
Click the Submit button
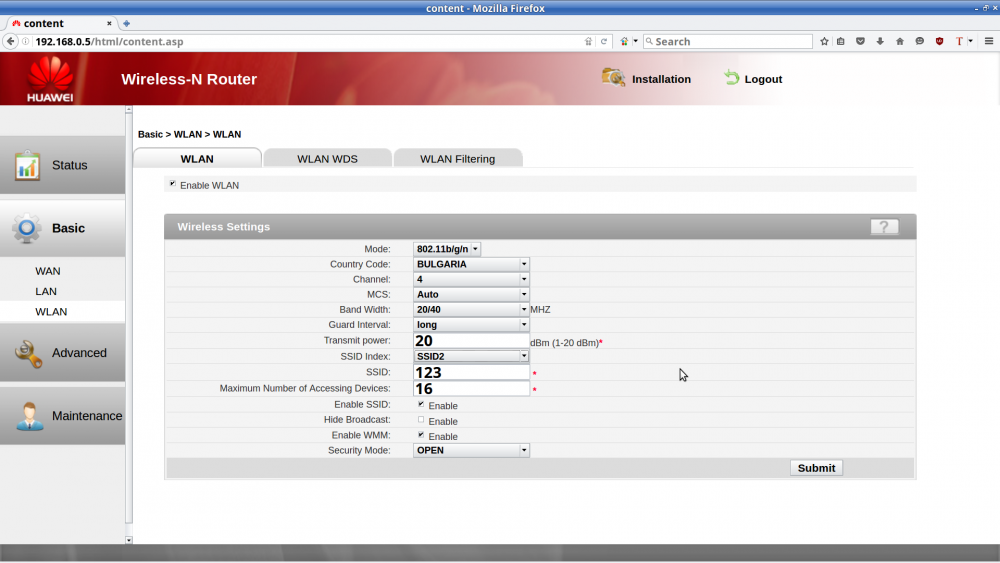click(816, 468)
